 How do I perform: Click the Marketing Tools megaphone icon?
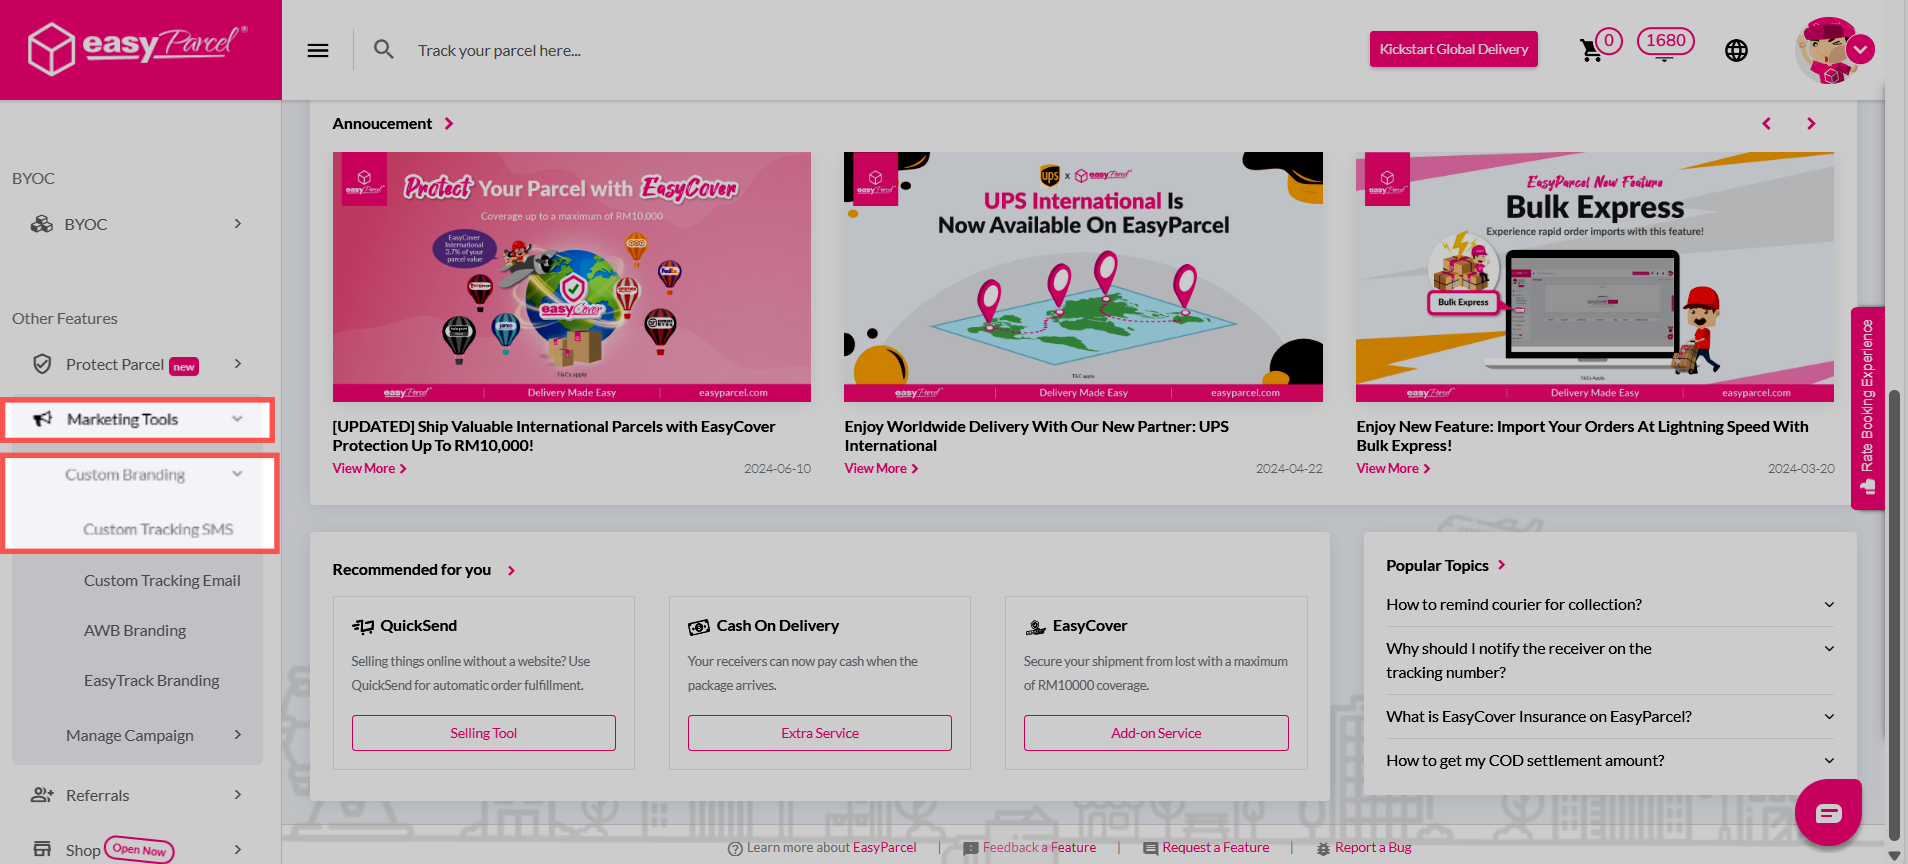[42, 419]
